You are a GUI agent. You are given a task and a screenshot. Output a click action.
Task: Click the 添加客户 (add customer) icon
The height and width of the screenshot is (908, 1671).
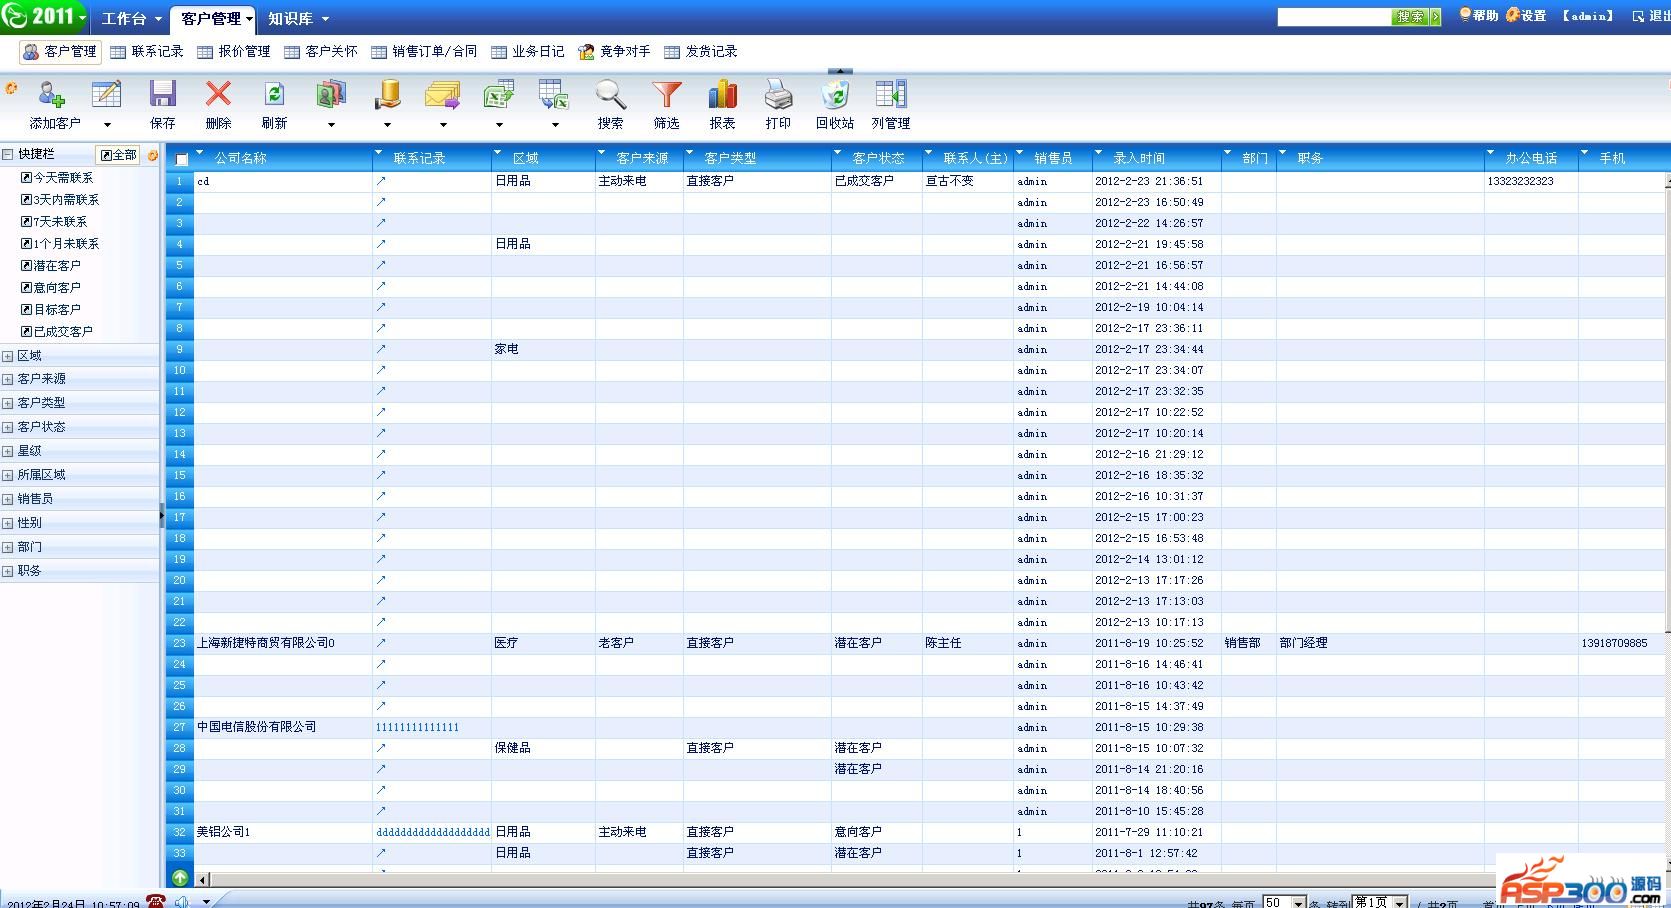click(52, 96)
